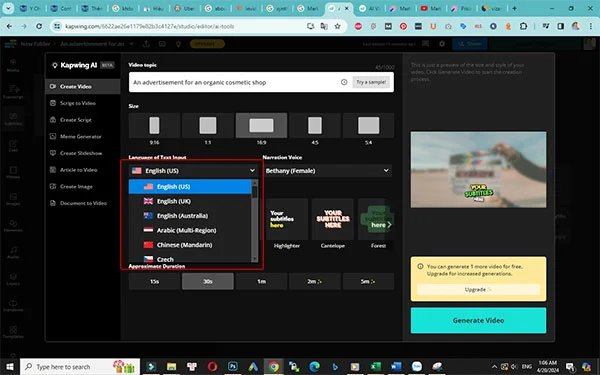The image size is (600, 375).
Task: Click the Generate Video button
Action: click(x=478, y=321)
